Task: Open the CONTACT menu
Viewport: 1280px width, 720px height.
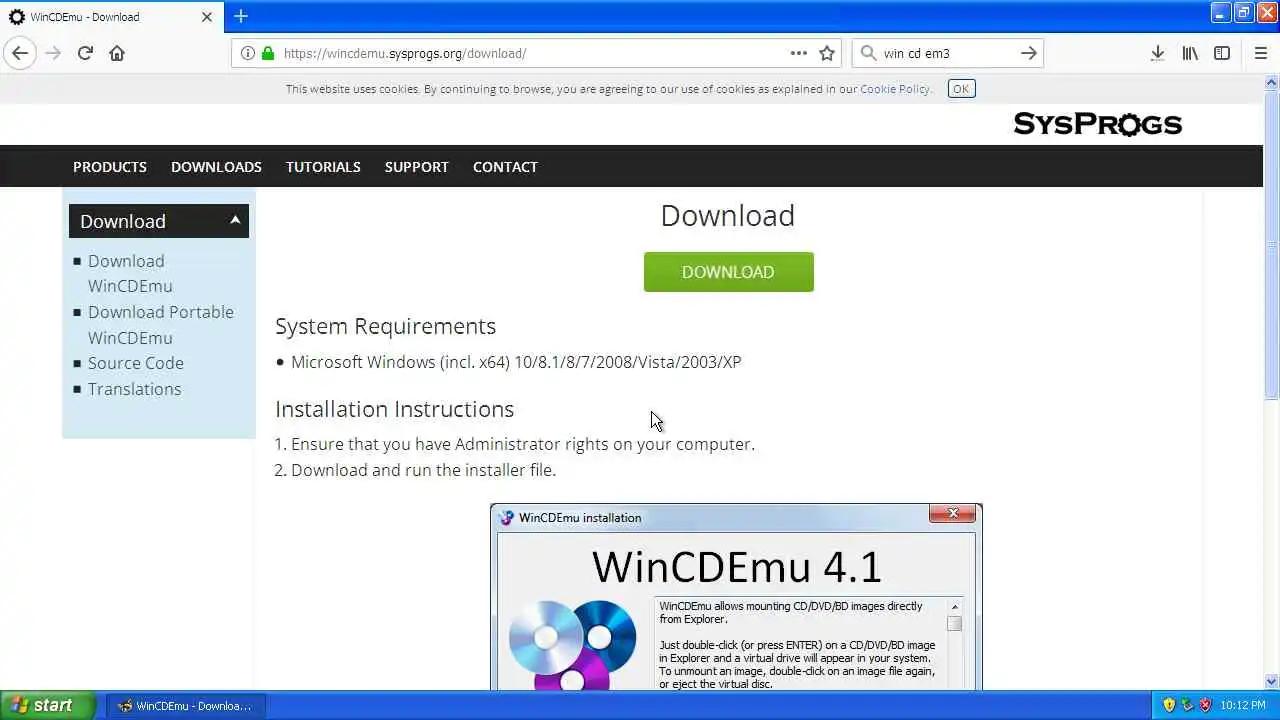Action: click(505, 167)
